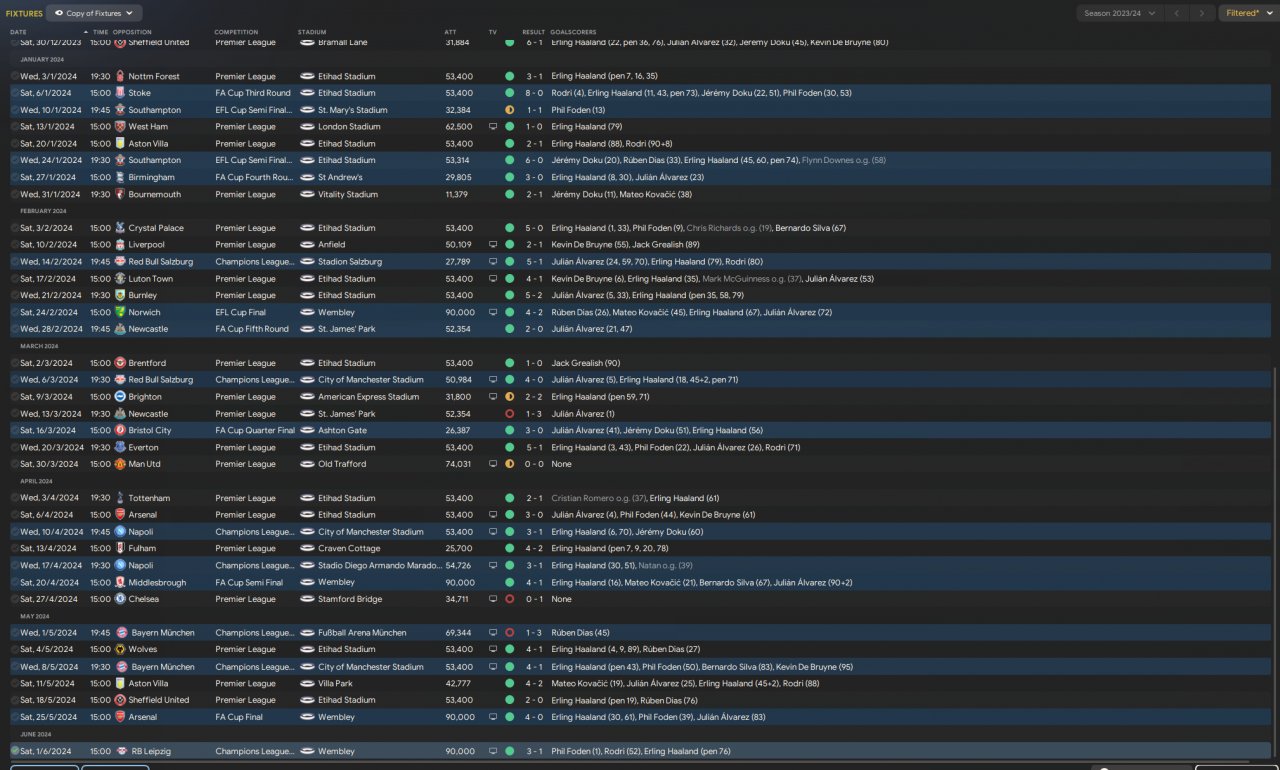The image size is (1280, 770).
Task: Click the Brighton club badge
Action: click(x=120, y=397)
